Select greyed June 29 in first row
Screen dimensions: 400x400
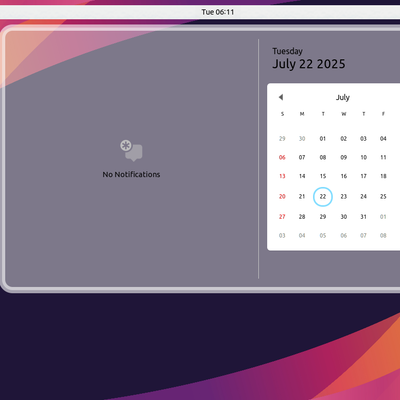pyautogui.click(x=282, y=138)
